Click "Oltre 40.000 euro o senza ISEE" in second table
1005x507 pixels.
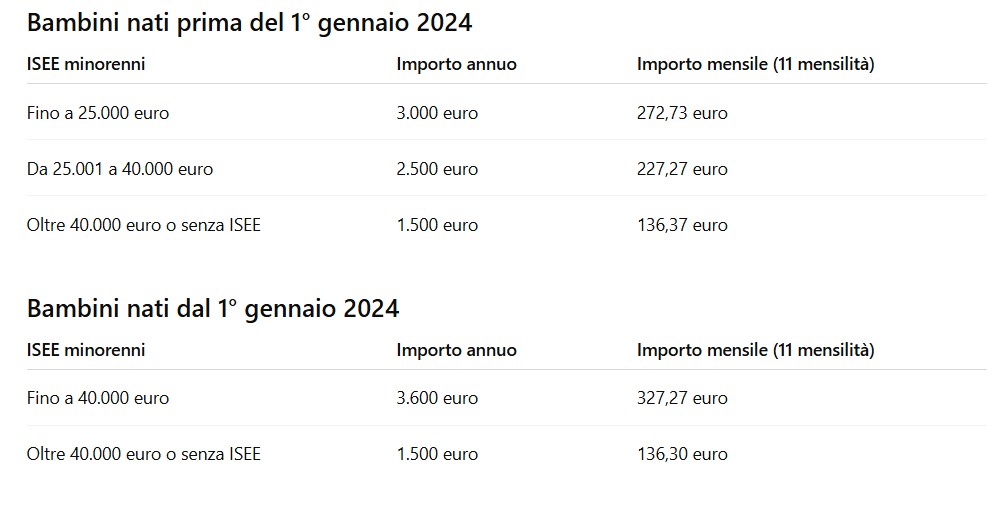point(144,454)
